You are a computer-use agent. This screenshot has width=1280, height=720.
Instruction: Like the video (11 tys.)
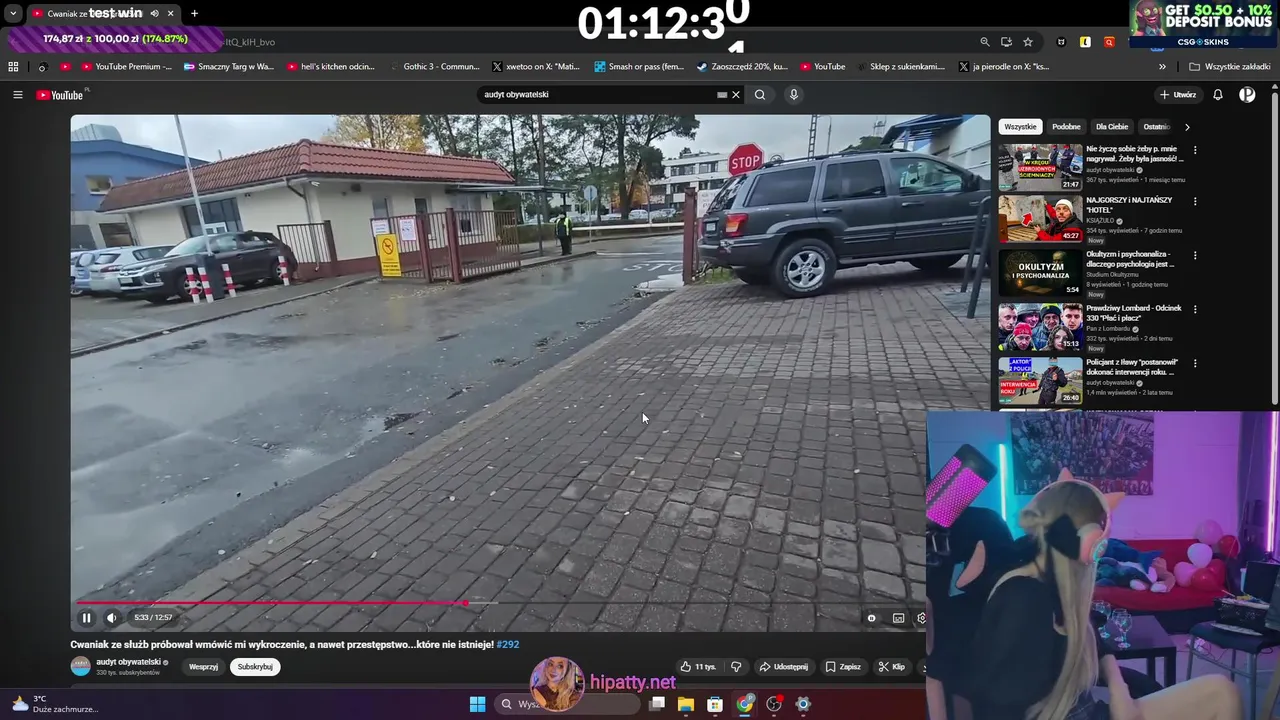tap(698, 667)
